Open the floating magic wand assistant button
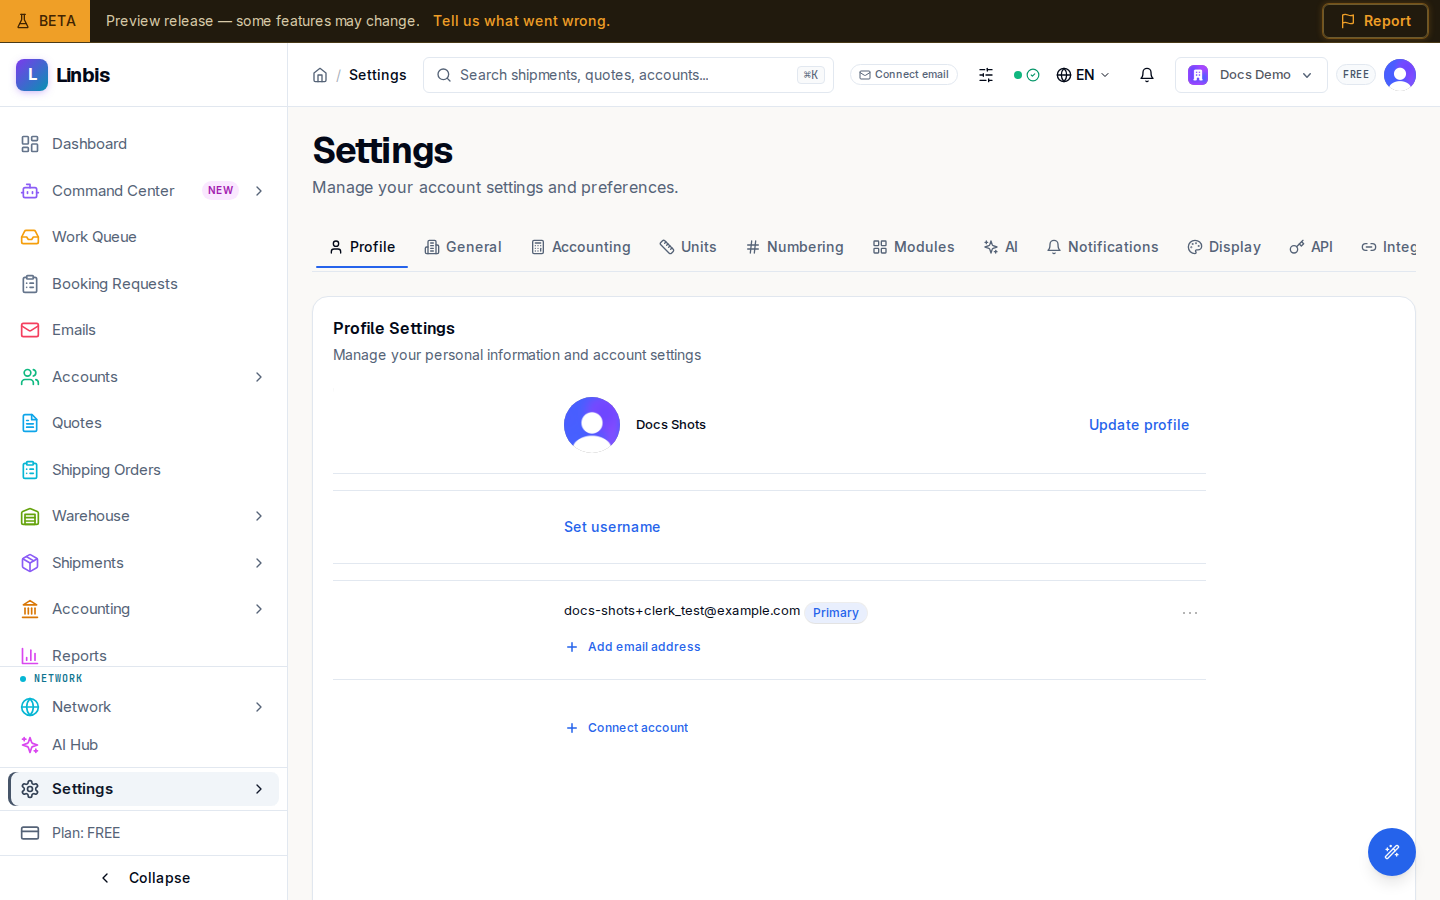The image size is (1440, 900). coord(1392,852)
